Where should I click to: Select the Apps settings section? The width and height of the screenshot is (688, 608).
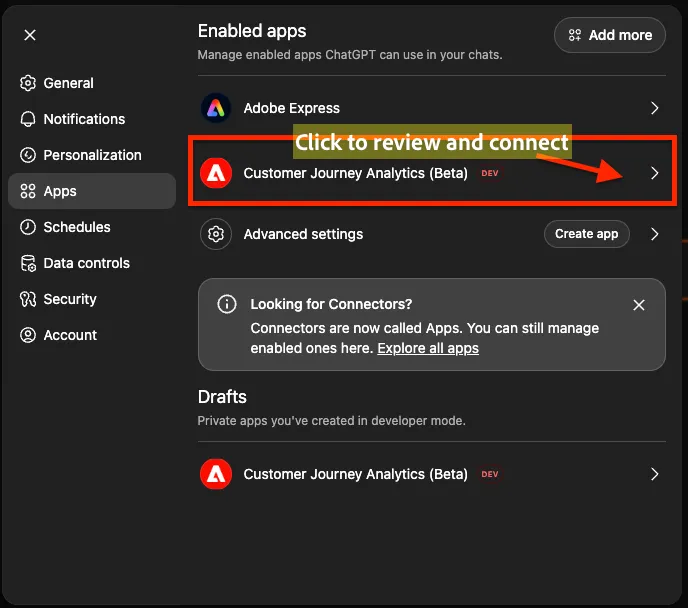[x=92, y=191]
